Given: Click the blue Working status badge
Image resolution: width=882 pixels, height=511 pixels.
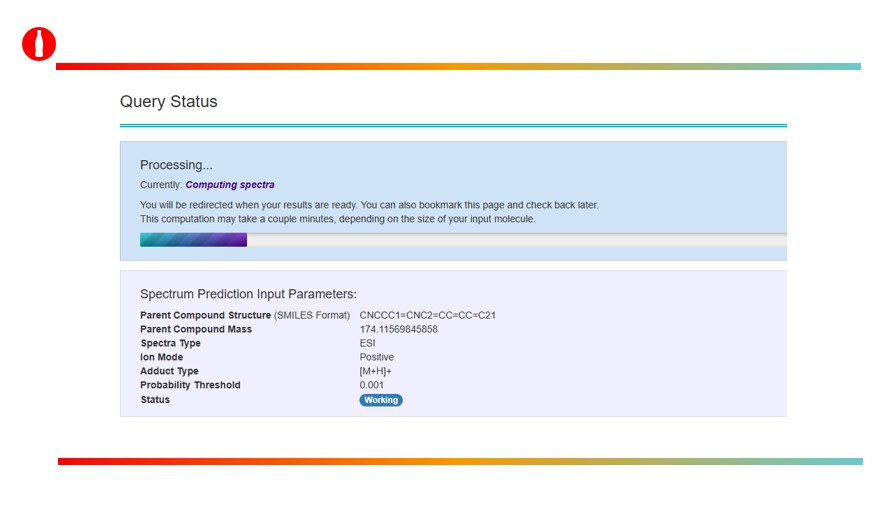Looking at the screenshot, I should coord(381,400).
